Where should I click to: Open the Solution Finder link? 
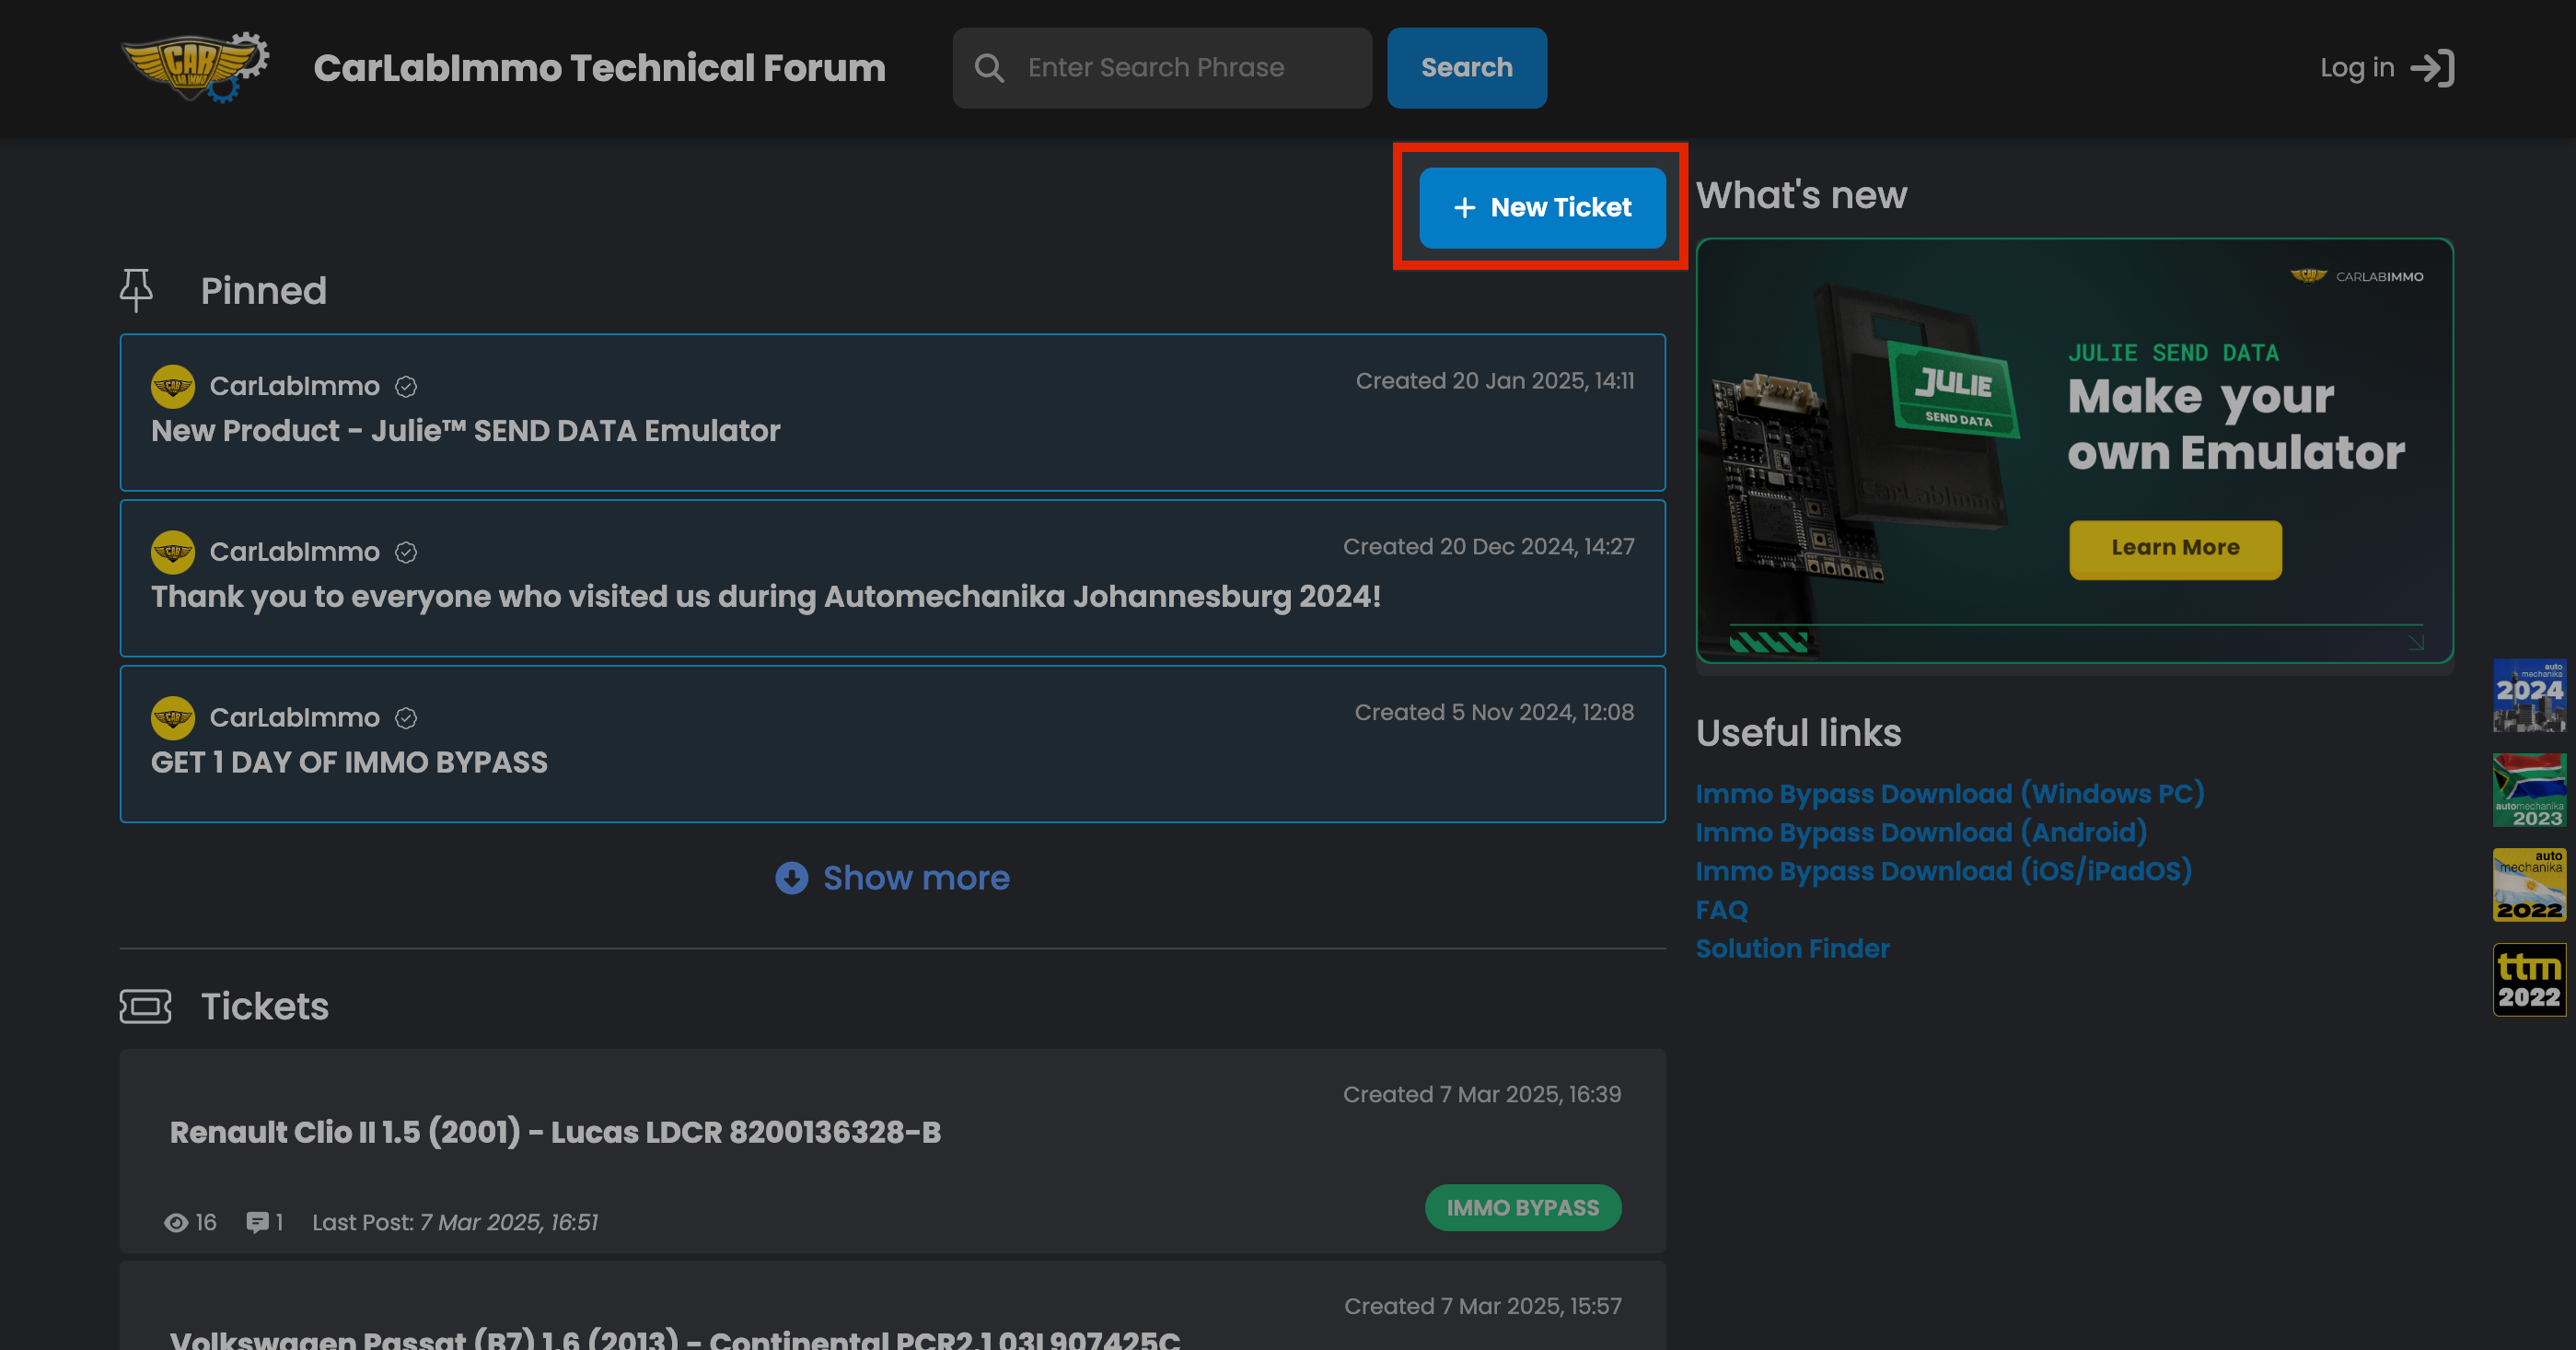tap(1792, 948)
